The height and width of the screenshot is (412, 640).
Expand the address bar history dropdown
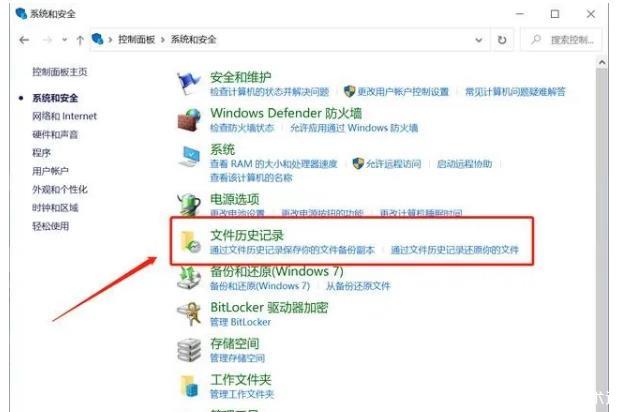[479, 40]
